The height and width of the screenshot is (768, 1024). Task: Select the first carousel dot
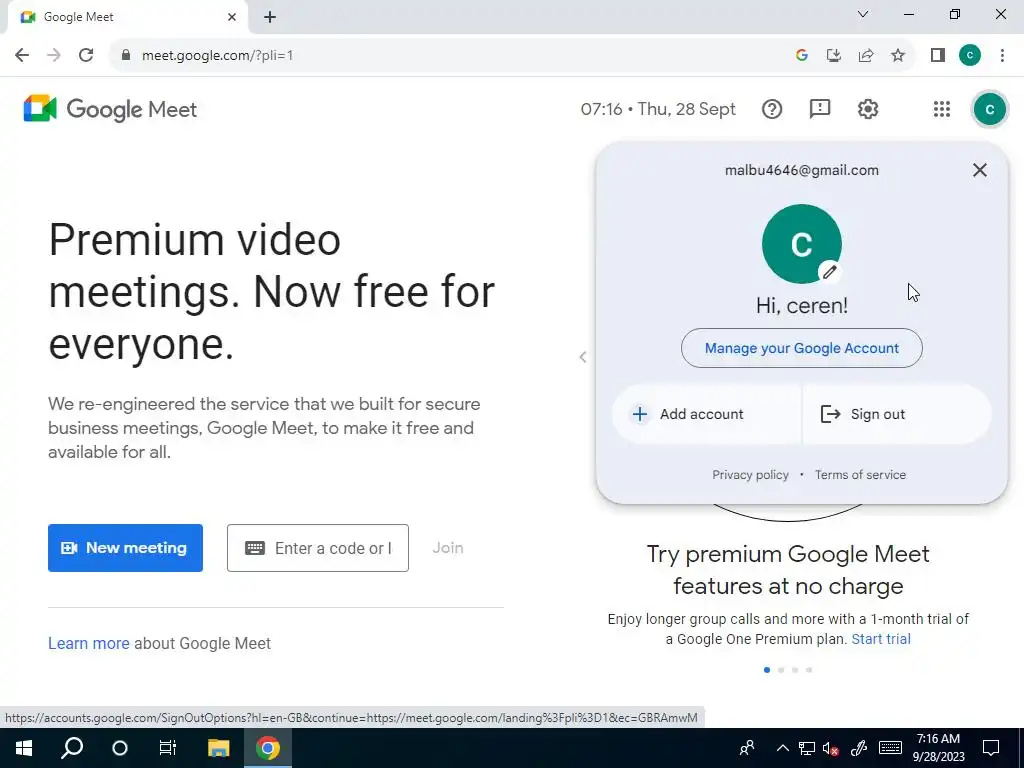coord(767,669)
